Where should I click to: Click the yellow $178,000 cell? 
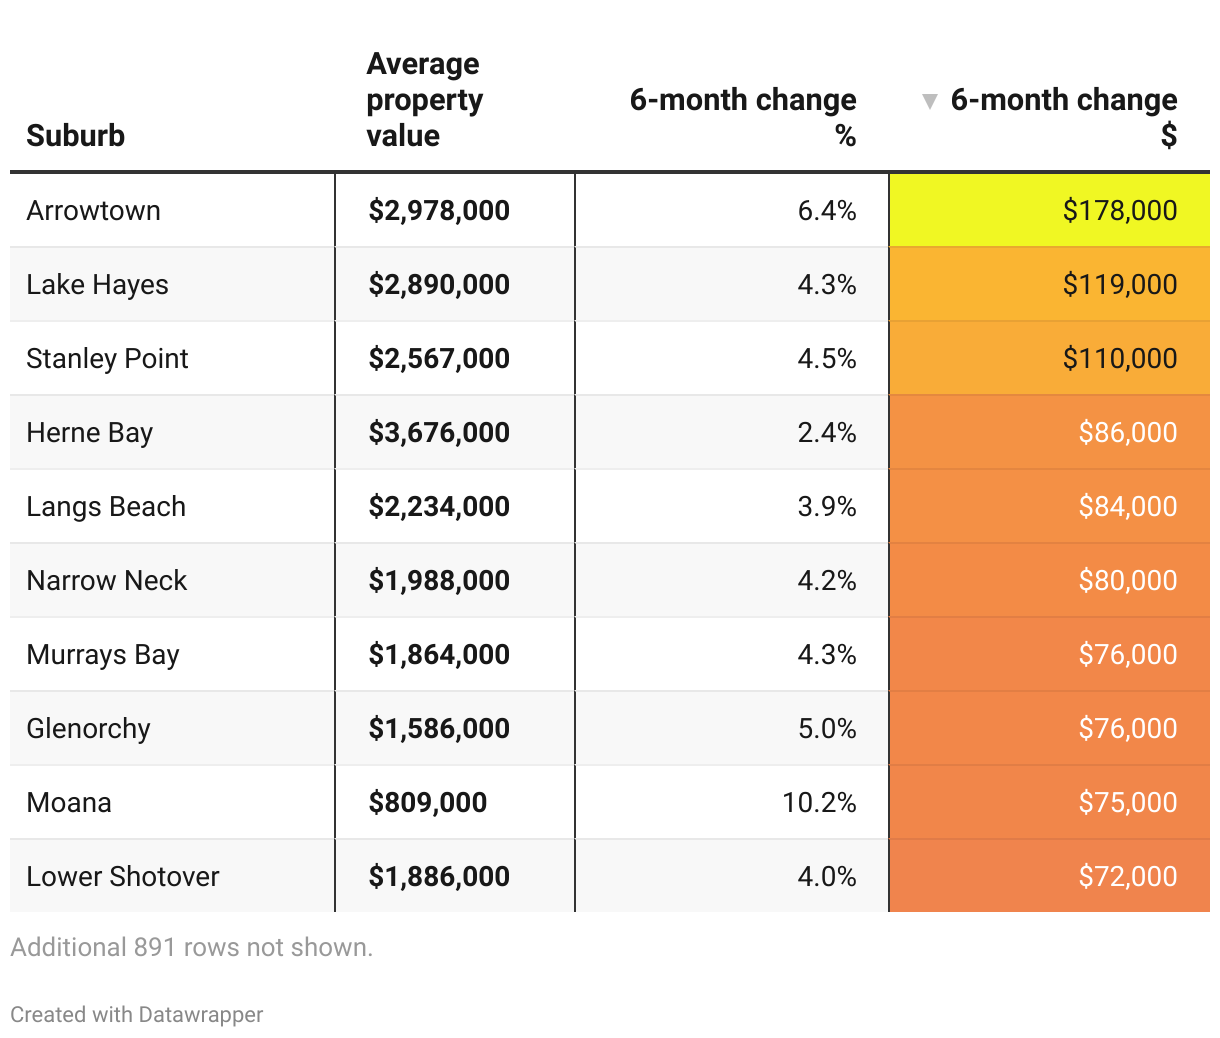(1049, 210)
